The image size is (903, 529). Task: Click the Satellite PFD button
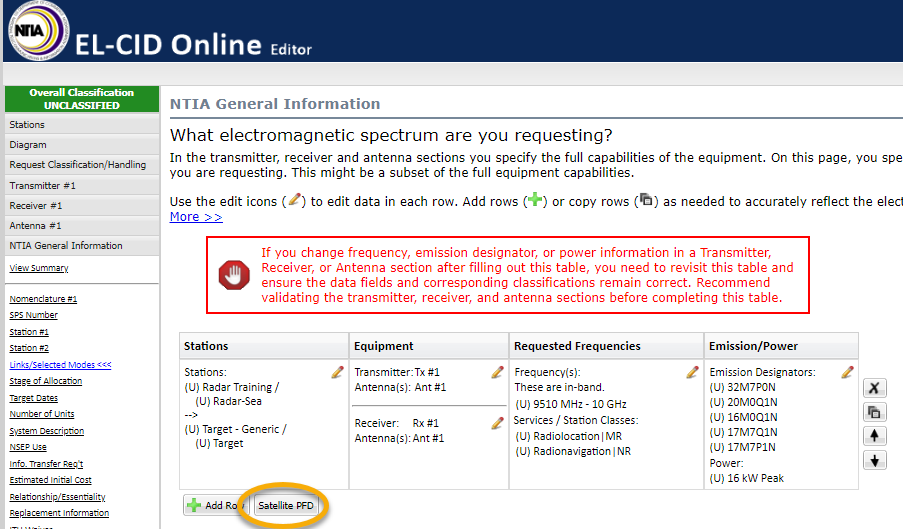tap(286, 506)
